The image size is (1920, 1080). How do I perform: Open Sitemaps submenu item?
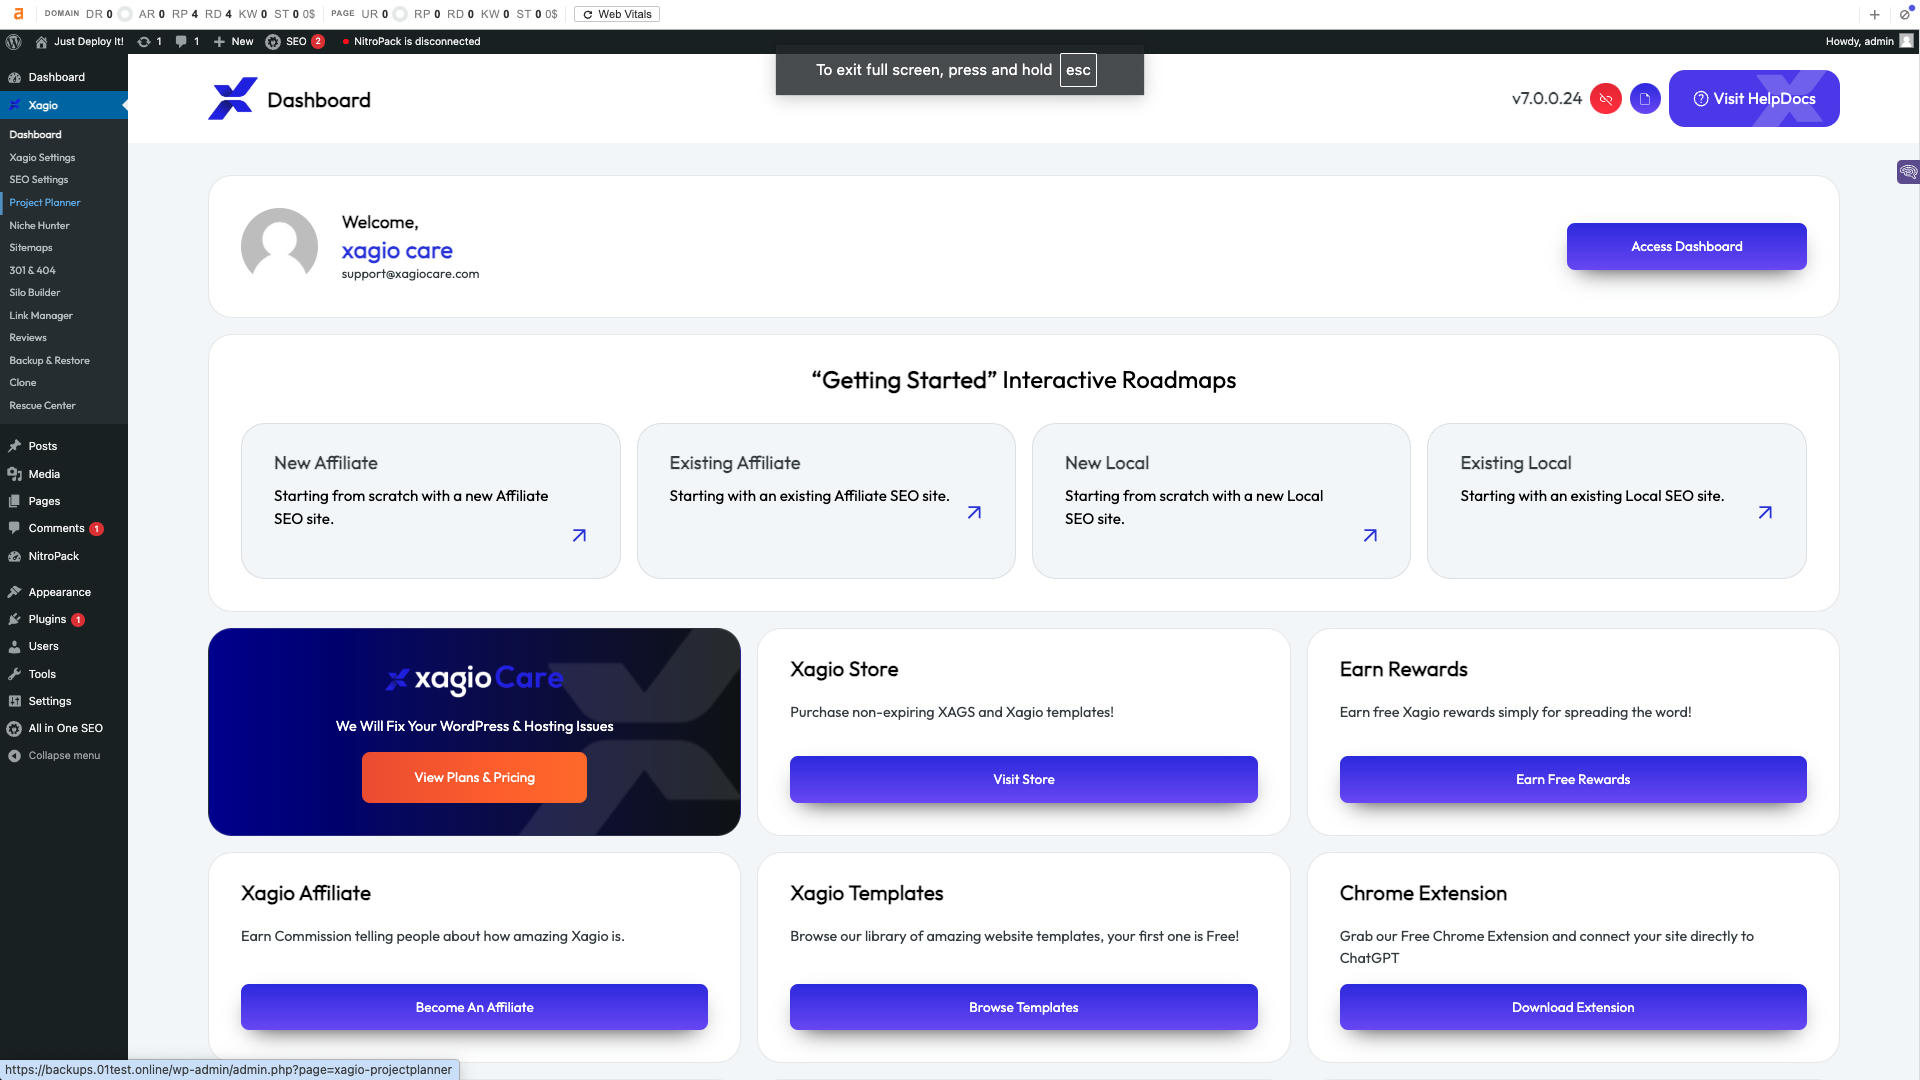point(31,247)
